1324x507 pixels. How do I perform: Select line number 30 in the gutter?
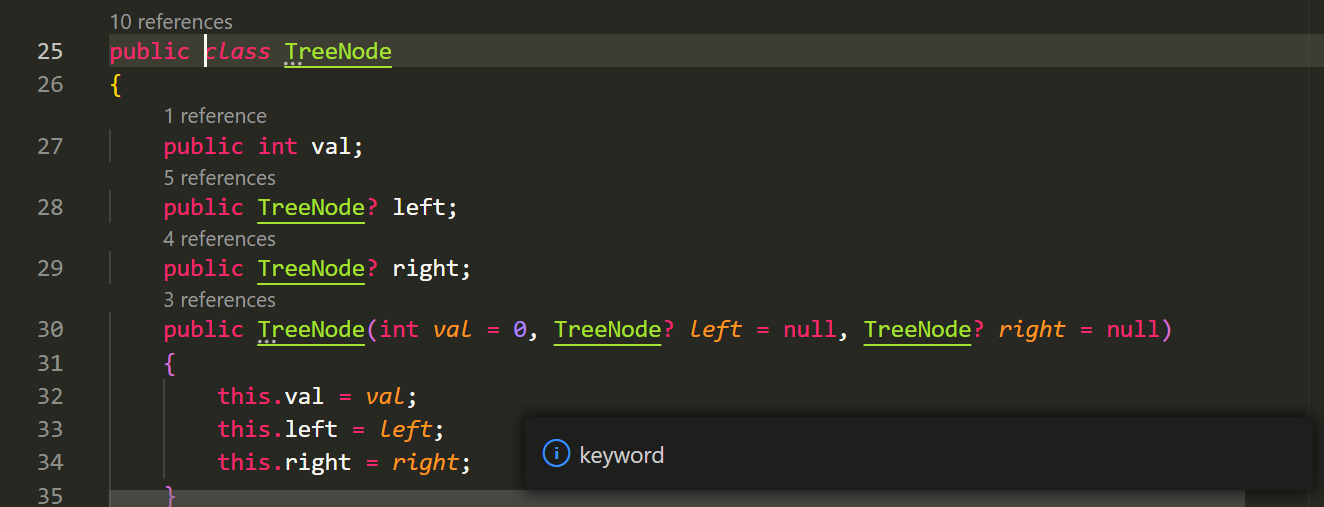[x=50, y=329]
